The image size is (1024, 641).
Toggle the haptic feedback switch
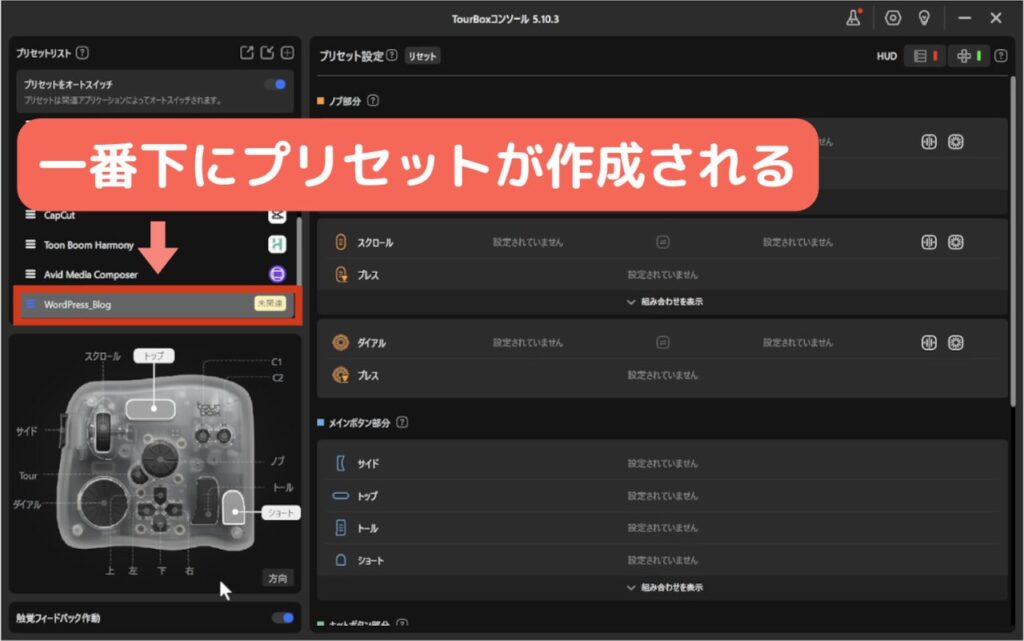click(283, 618)
